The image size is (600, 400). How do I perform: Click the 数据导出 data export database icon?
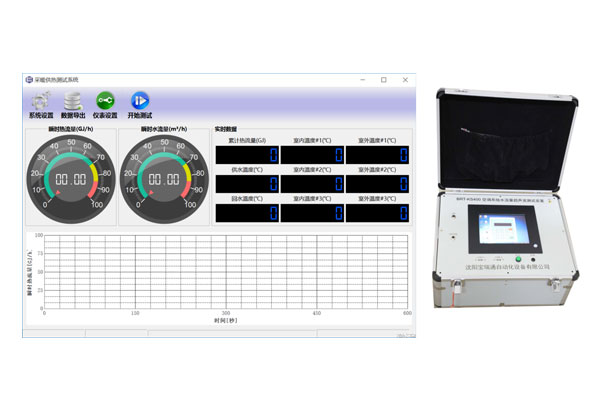[73, 100]
